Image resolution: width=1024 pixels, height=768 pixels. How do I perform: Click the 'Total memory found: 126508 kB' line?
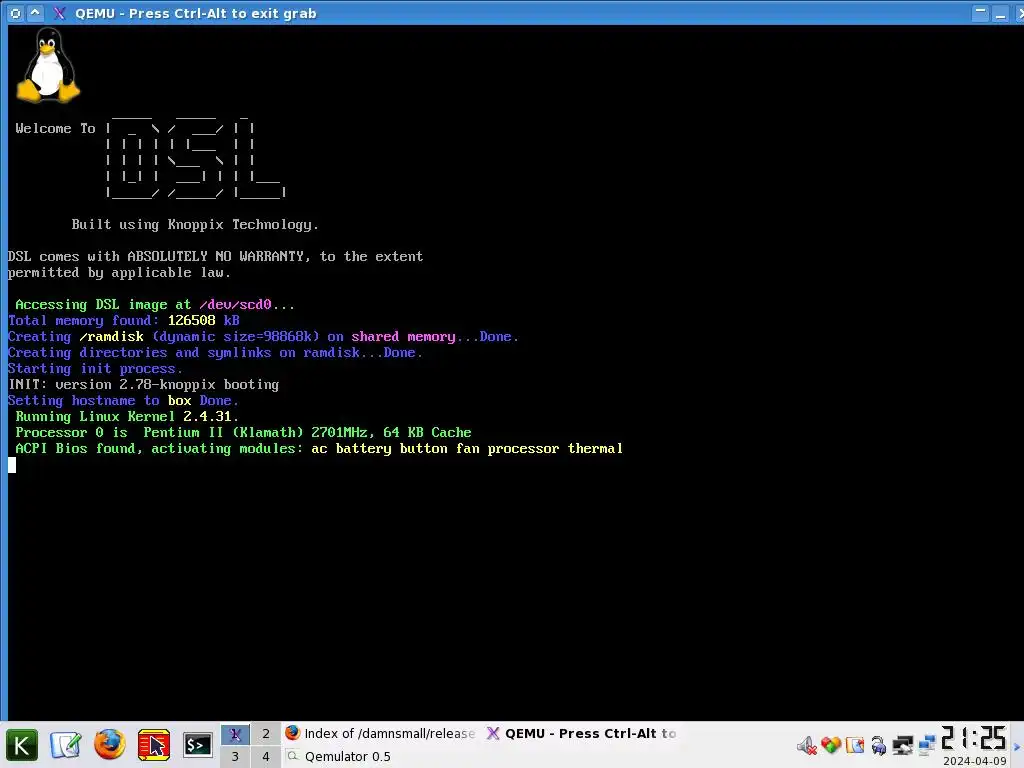tap(124, 321)
